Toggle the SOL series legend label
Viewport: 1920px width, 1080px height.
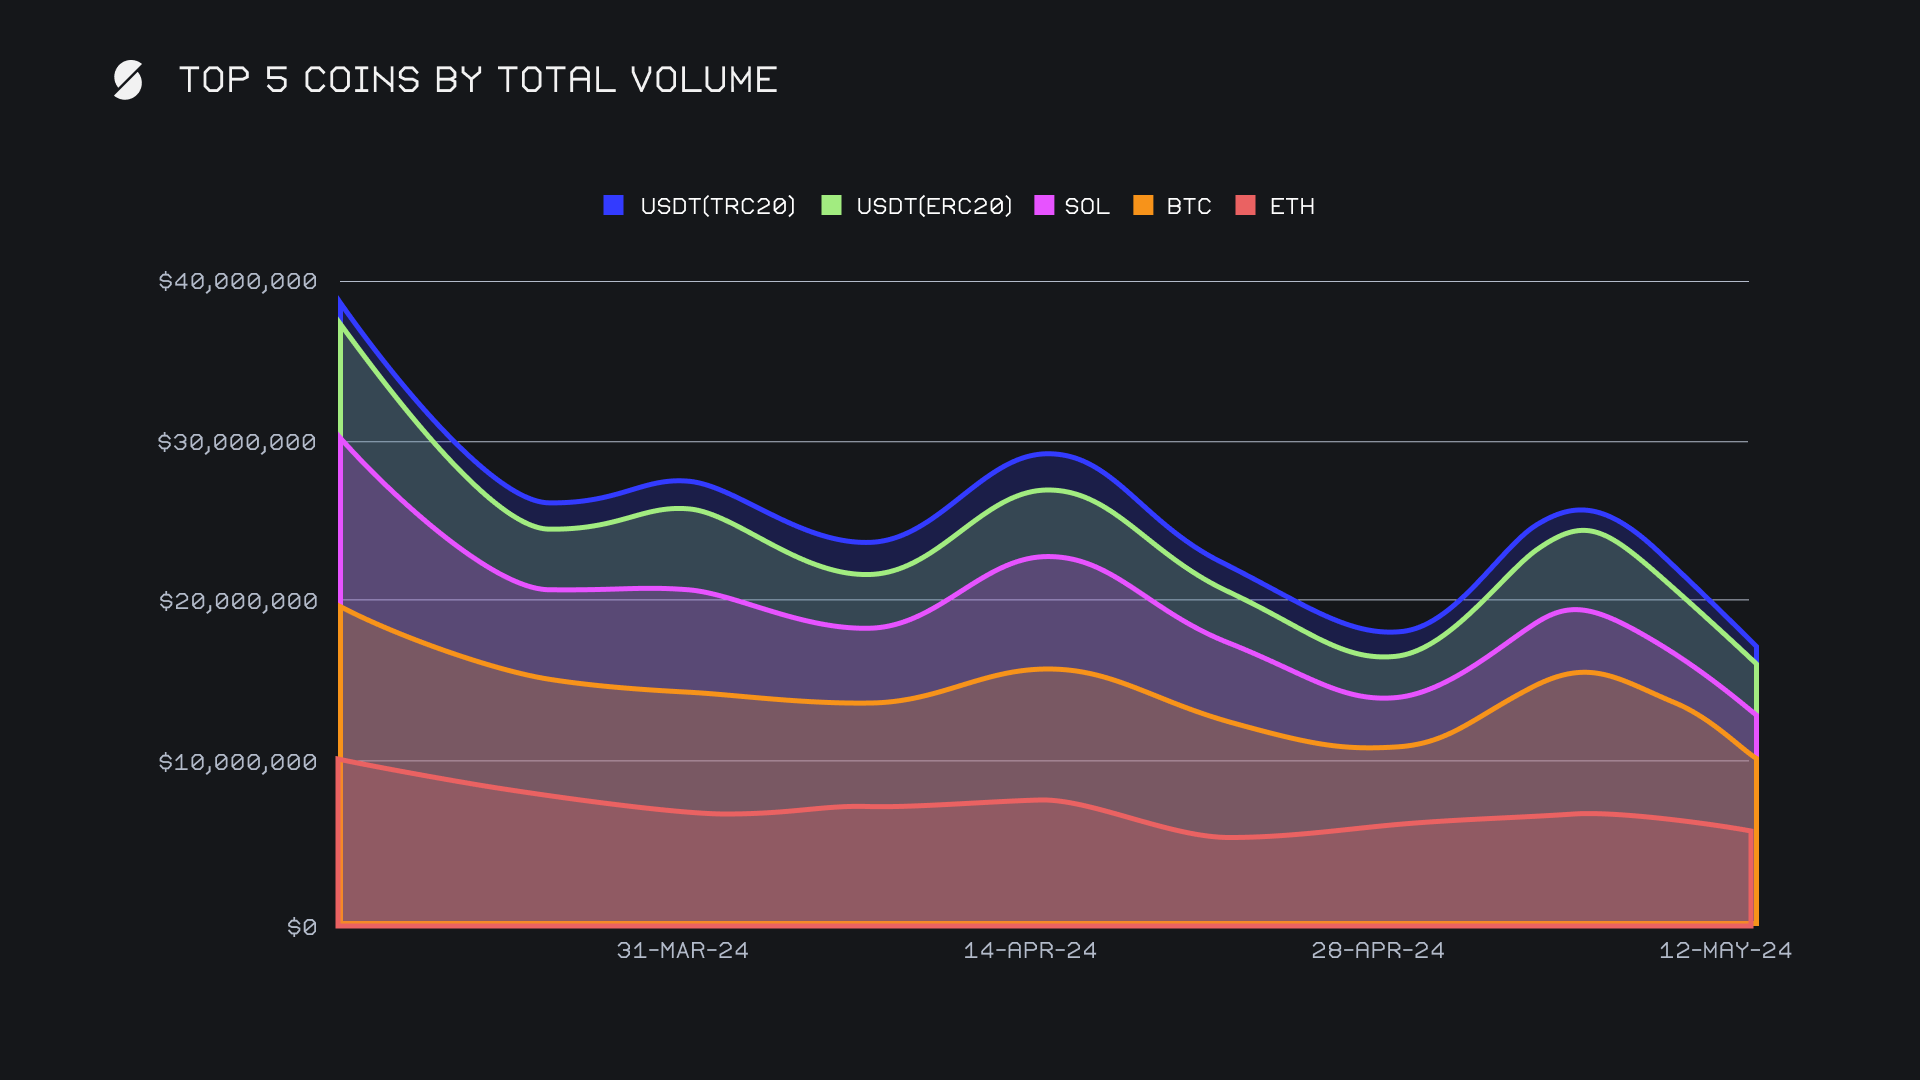(x=1087, y=206)
